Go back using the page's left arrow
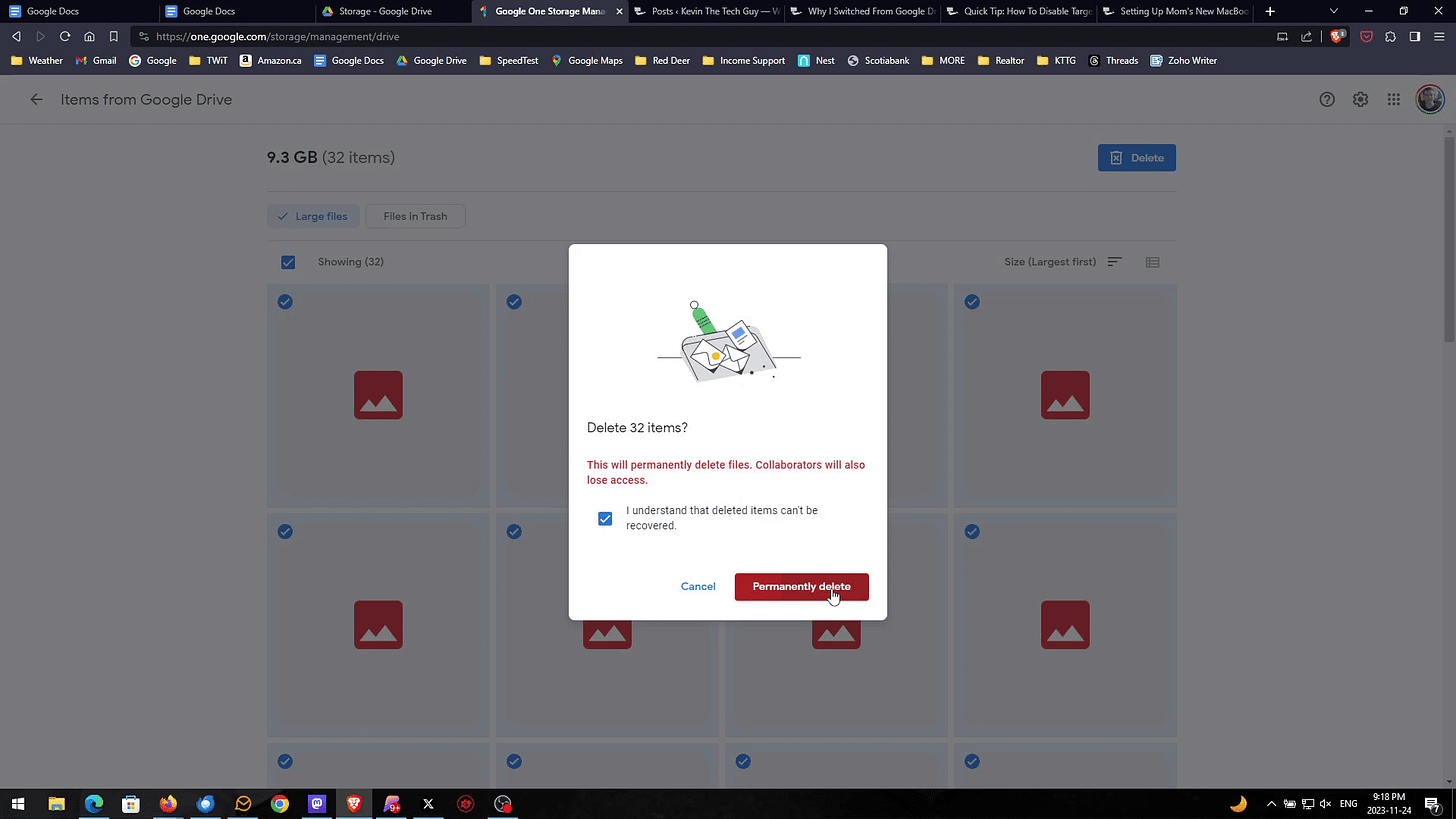Image resolution: width=1456 pixels, height=819 pixels. (37, 100)
